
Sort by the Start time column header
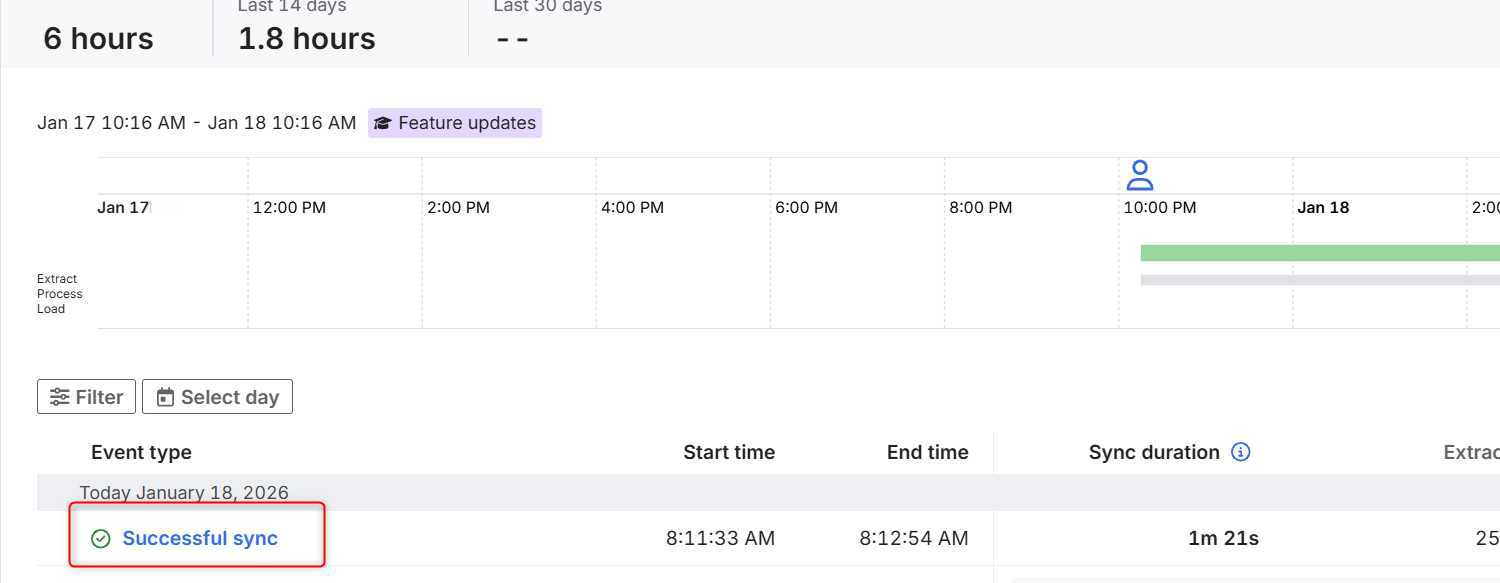coord(729,452)
